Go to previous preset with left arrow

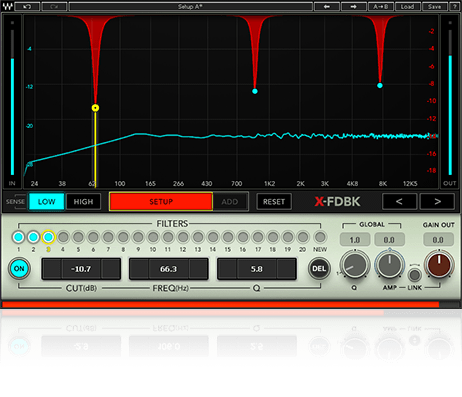(327, 6)
